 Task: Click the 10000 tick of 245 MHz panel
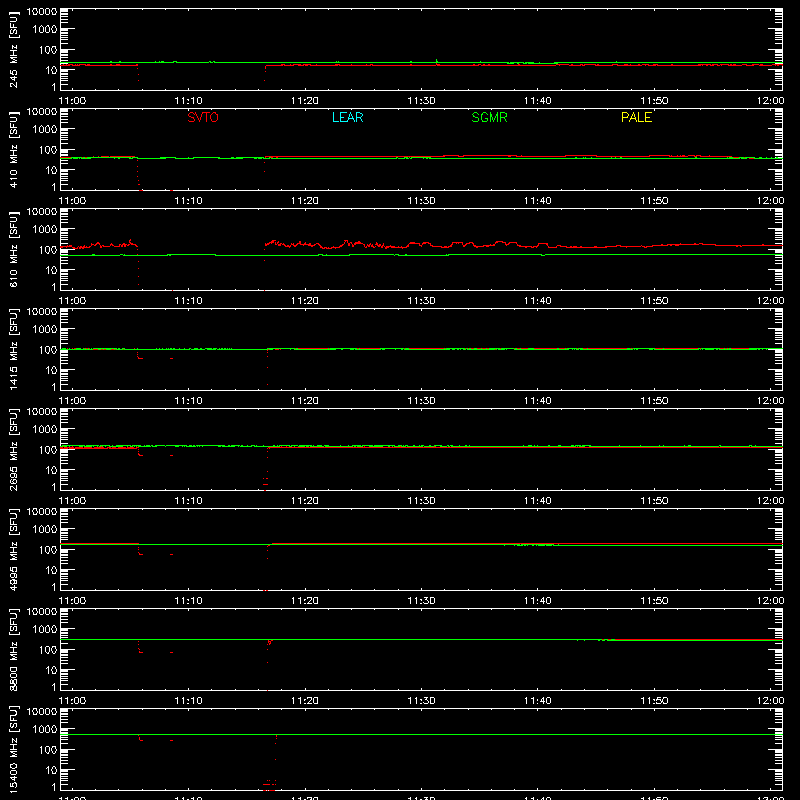pos(42,12)
